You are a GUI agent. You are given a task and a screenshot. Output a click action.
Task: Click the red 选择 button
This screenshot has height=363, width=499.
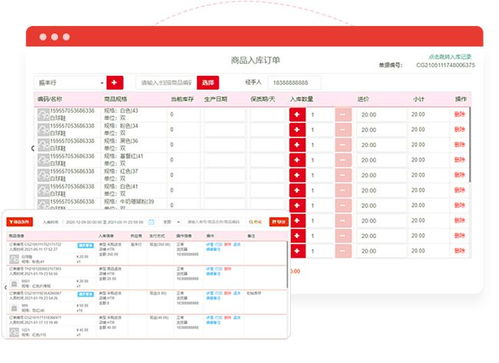208,82
